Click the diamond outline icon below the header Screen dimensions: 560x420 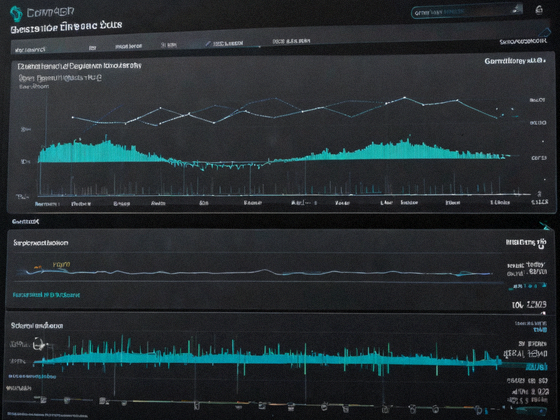tap(545, 33)
